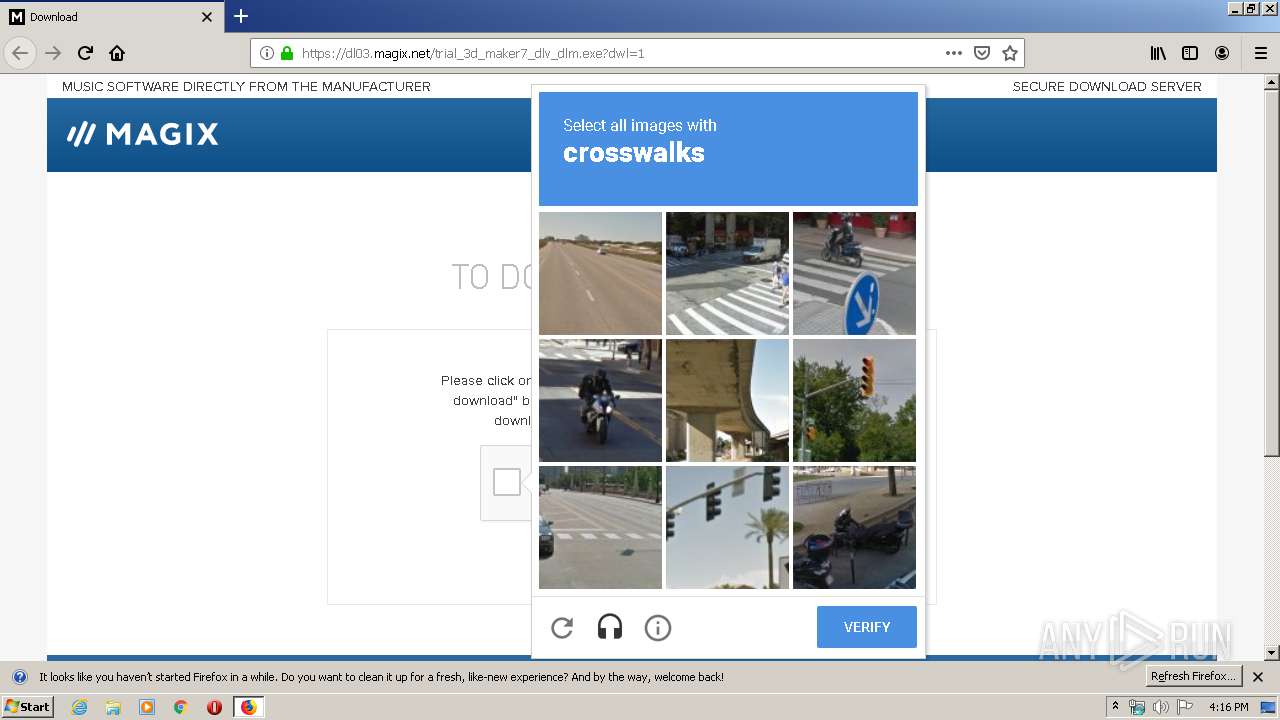Open the Firefox hamburger menu
1280x720 pixels.
(1260, 53)
